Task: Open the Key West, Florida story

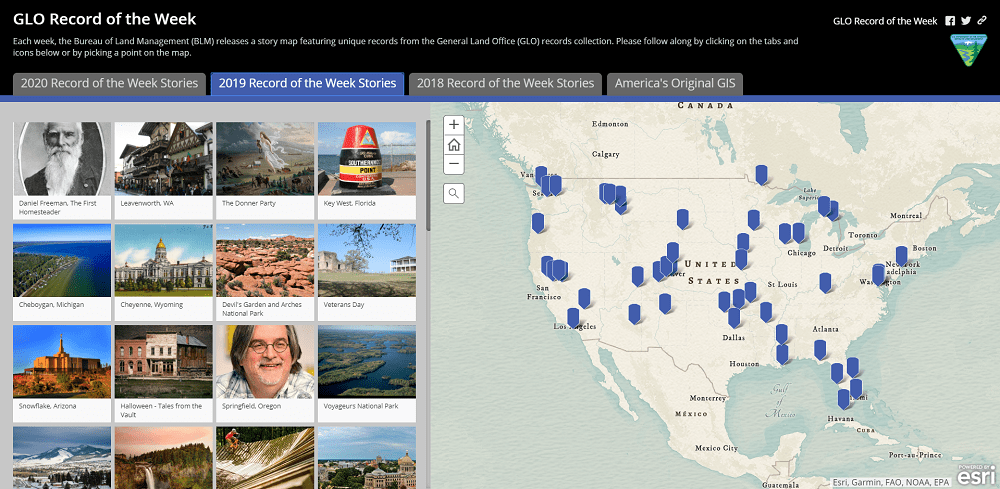Action: (367, 171)
